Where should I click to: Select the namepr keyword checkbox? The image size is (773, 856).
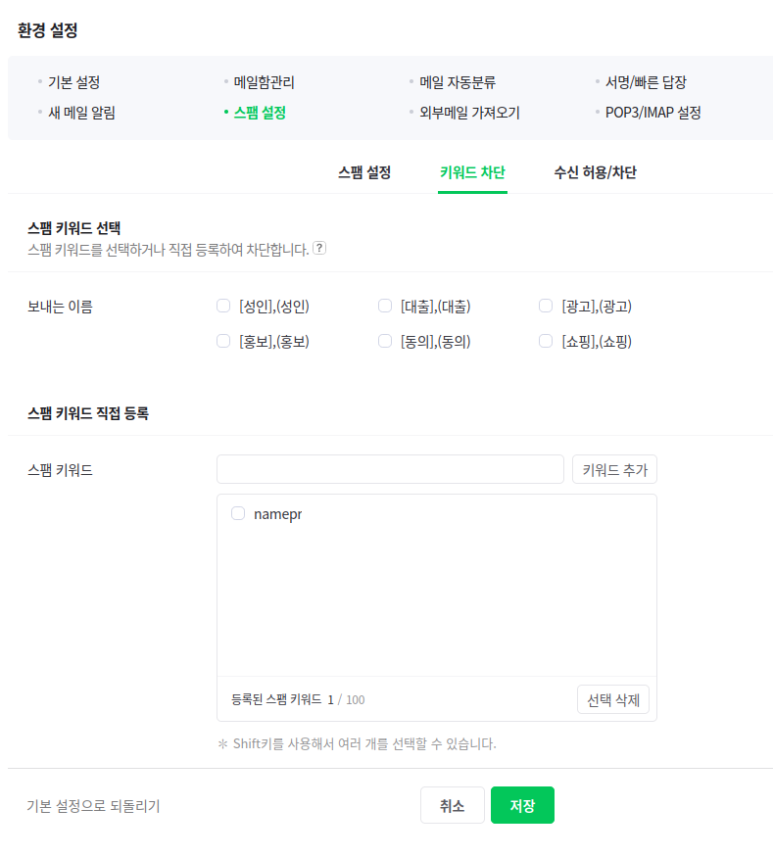coord(238,513)
